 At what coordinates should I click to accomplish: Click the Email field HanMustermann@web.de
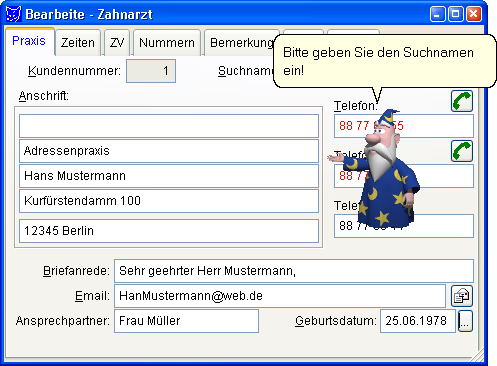tap(280, 296)
